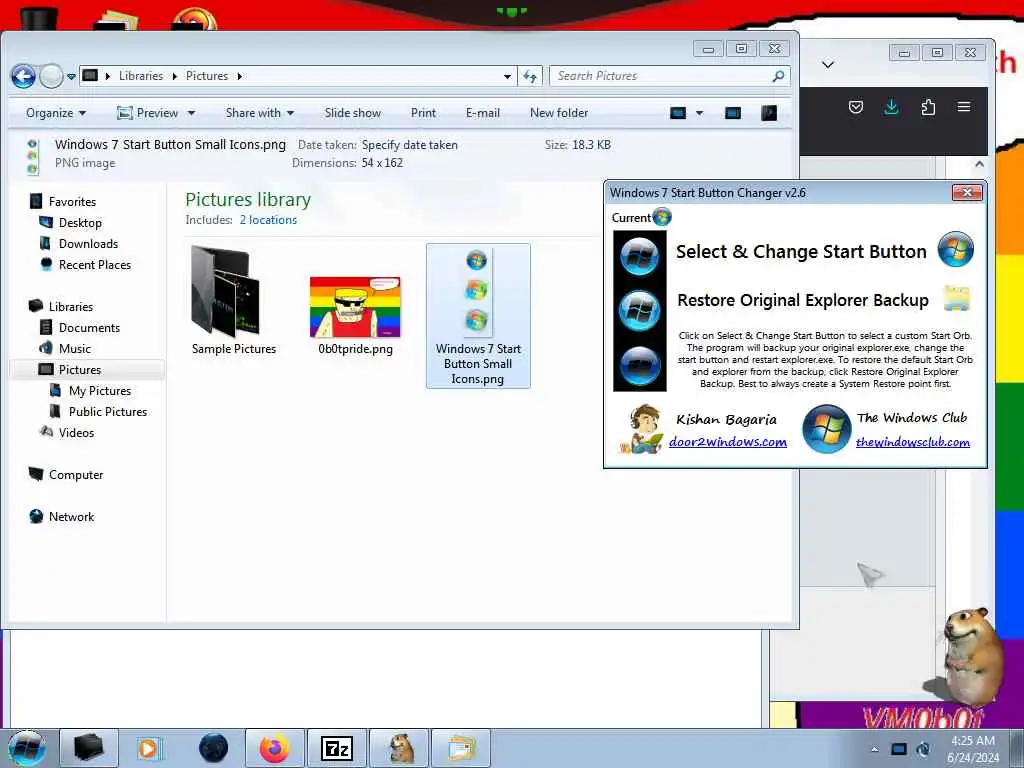Show hidden system tray icons

874,749
